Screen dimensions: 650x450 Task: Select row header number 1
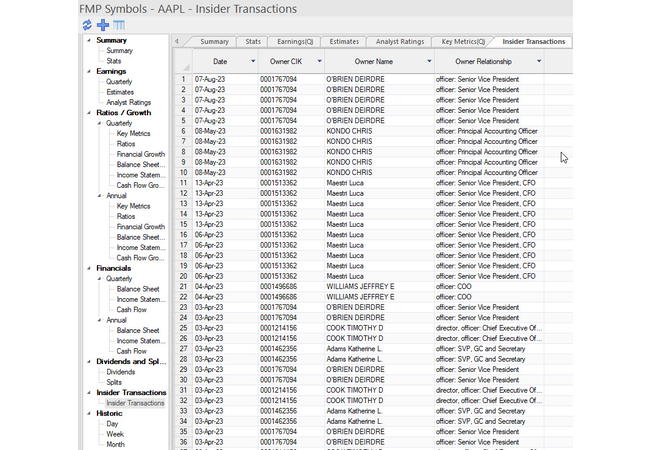click(183, 79)
